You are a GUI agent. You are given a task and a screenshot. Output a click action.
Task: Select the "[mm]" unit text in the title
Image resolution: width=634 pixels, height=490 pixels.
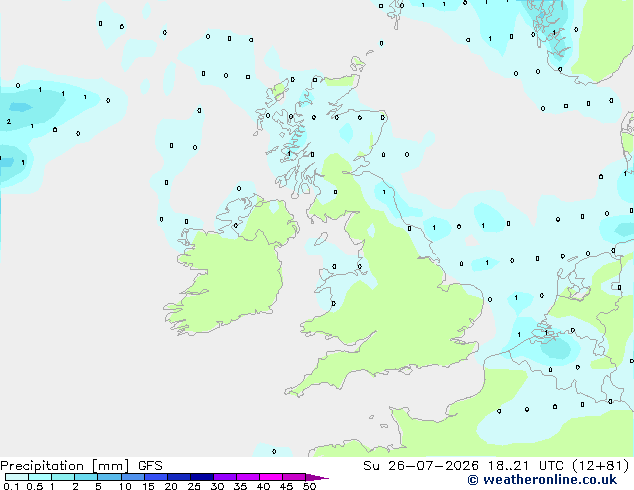tap(110, 466)
